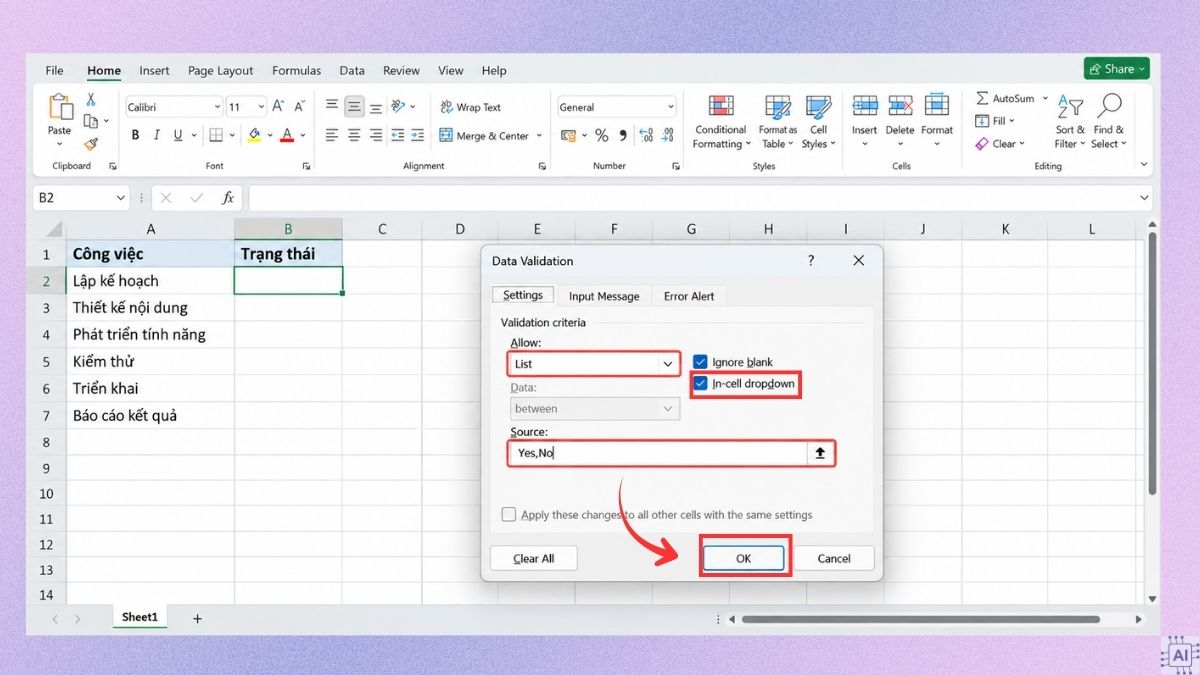This screenshot has width=1200, height=675.
Task: Click the Middle Align icon
Action: (x=354, y=106)
